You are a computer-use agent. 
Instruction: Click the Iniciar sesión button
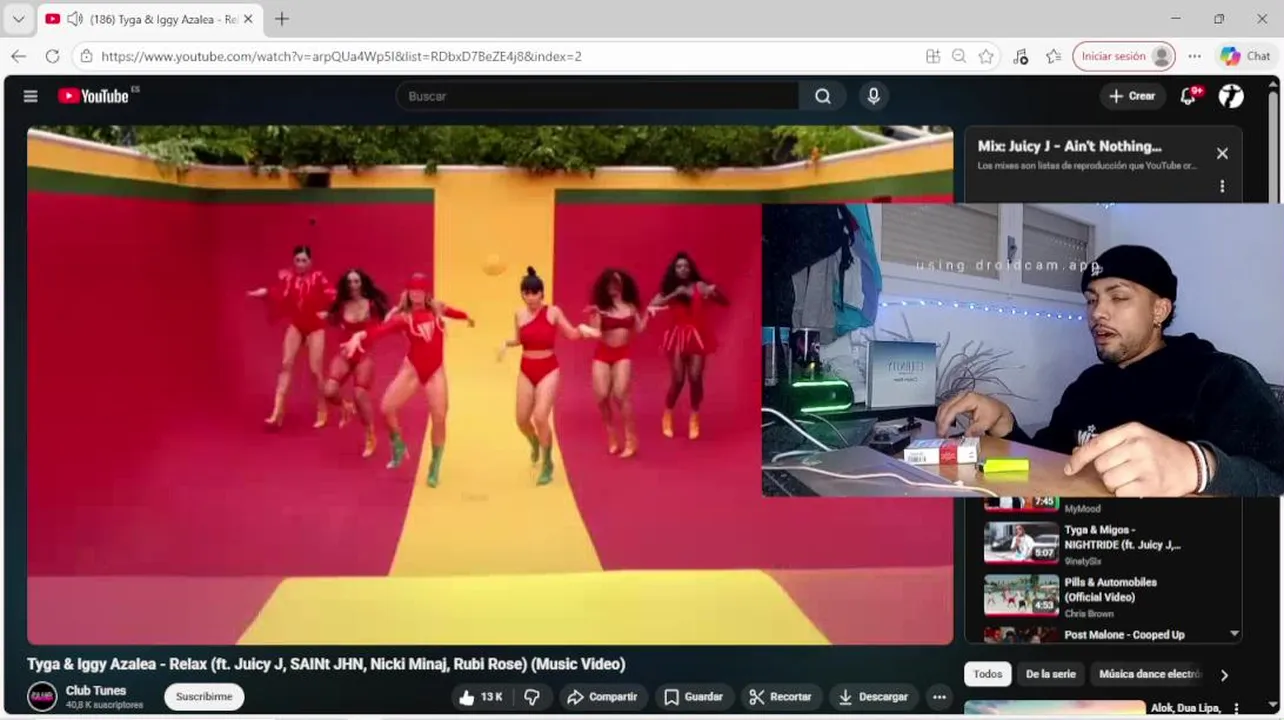click(1123, 56)
